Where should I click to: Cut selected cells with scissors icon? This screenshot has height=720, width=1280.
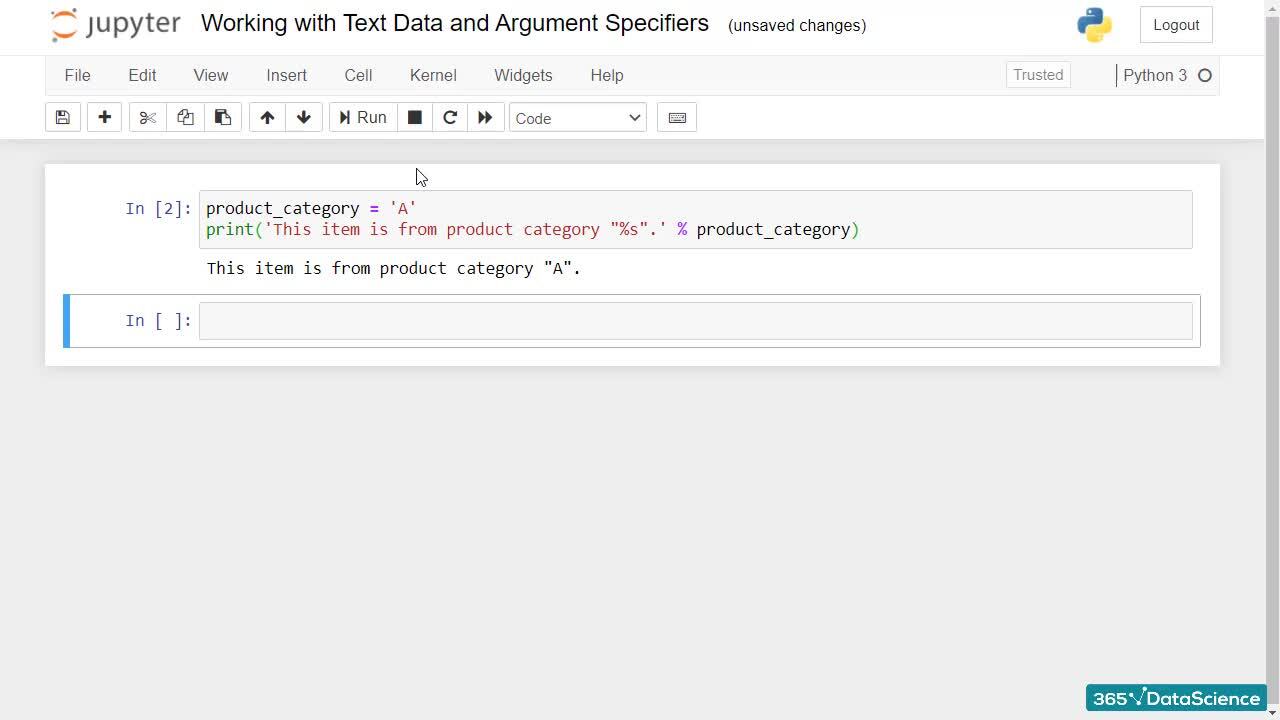click(148, 118)
